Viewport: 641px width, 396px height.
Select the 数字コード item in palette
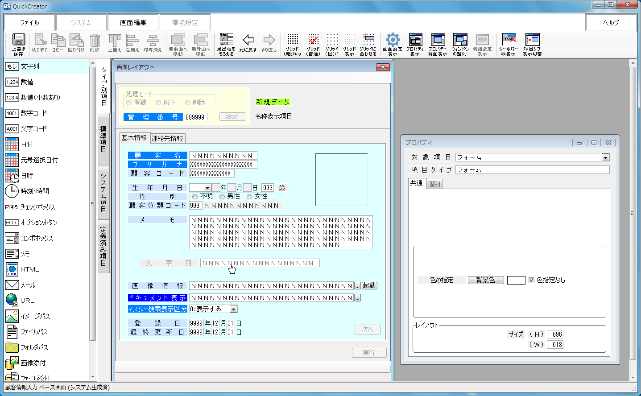pos(27,113)
